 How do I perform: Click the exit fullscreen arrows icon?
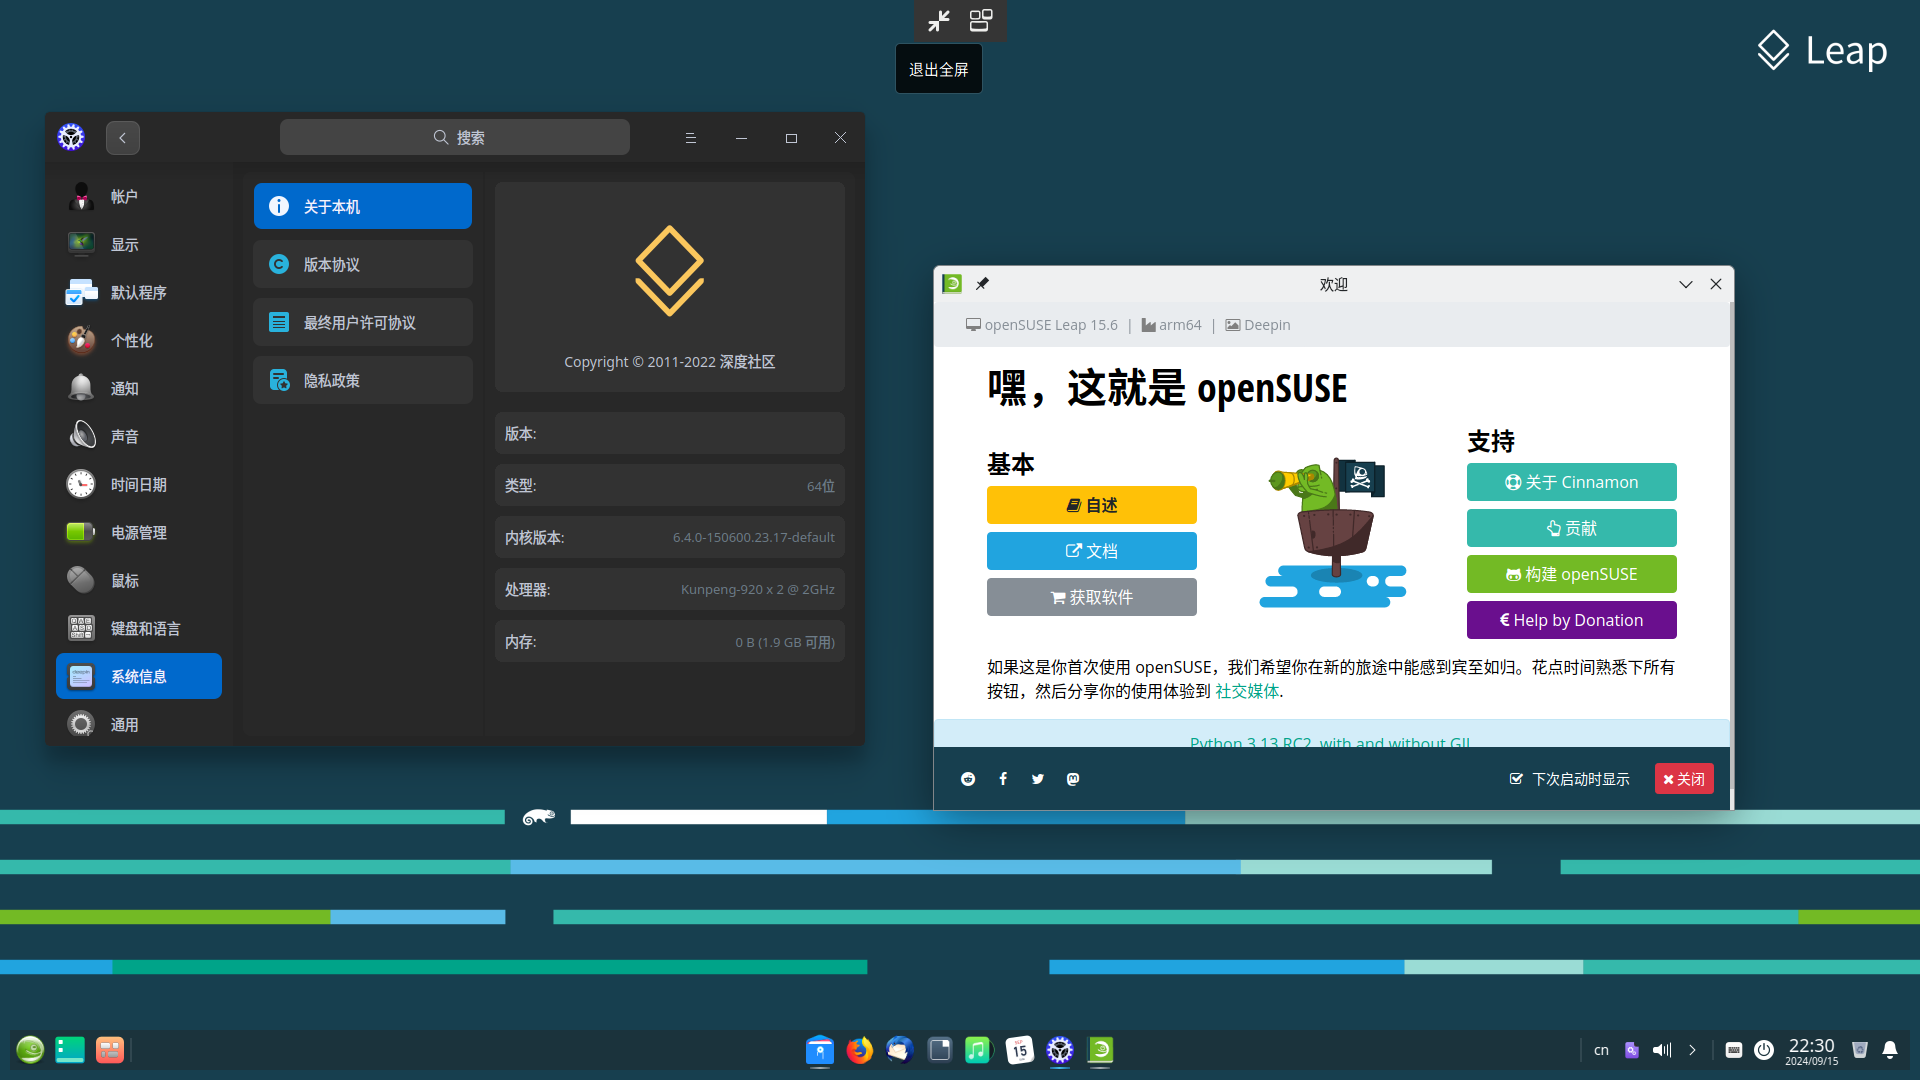(938, 20)
